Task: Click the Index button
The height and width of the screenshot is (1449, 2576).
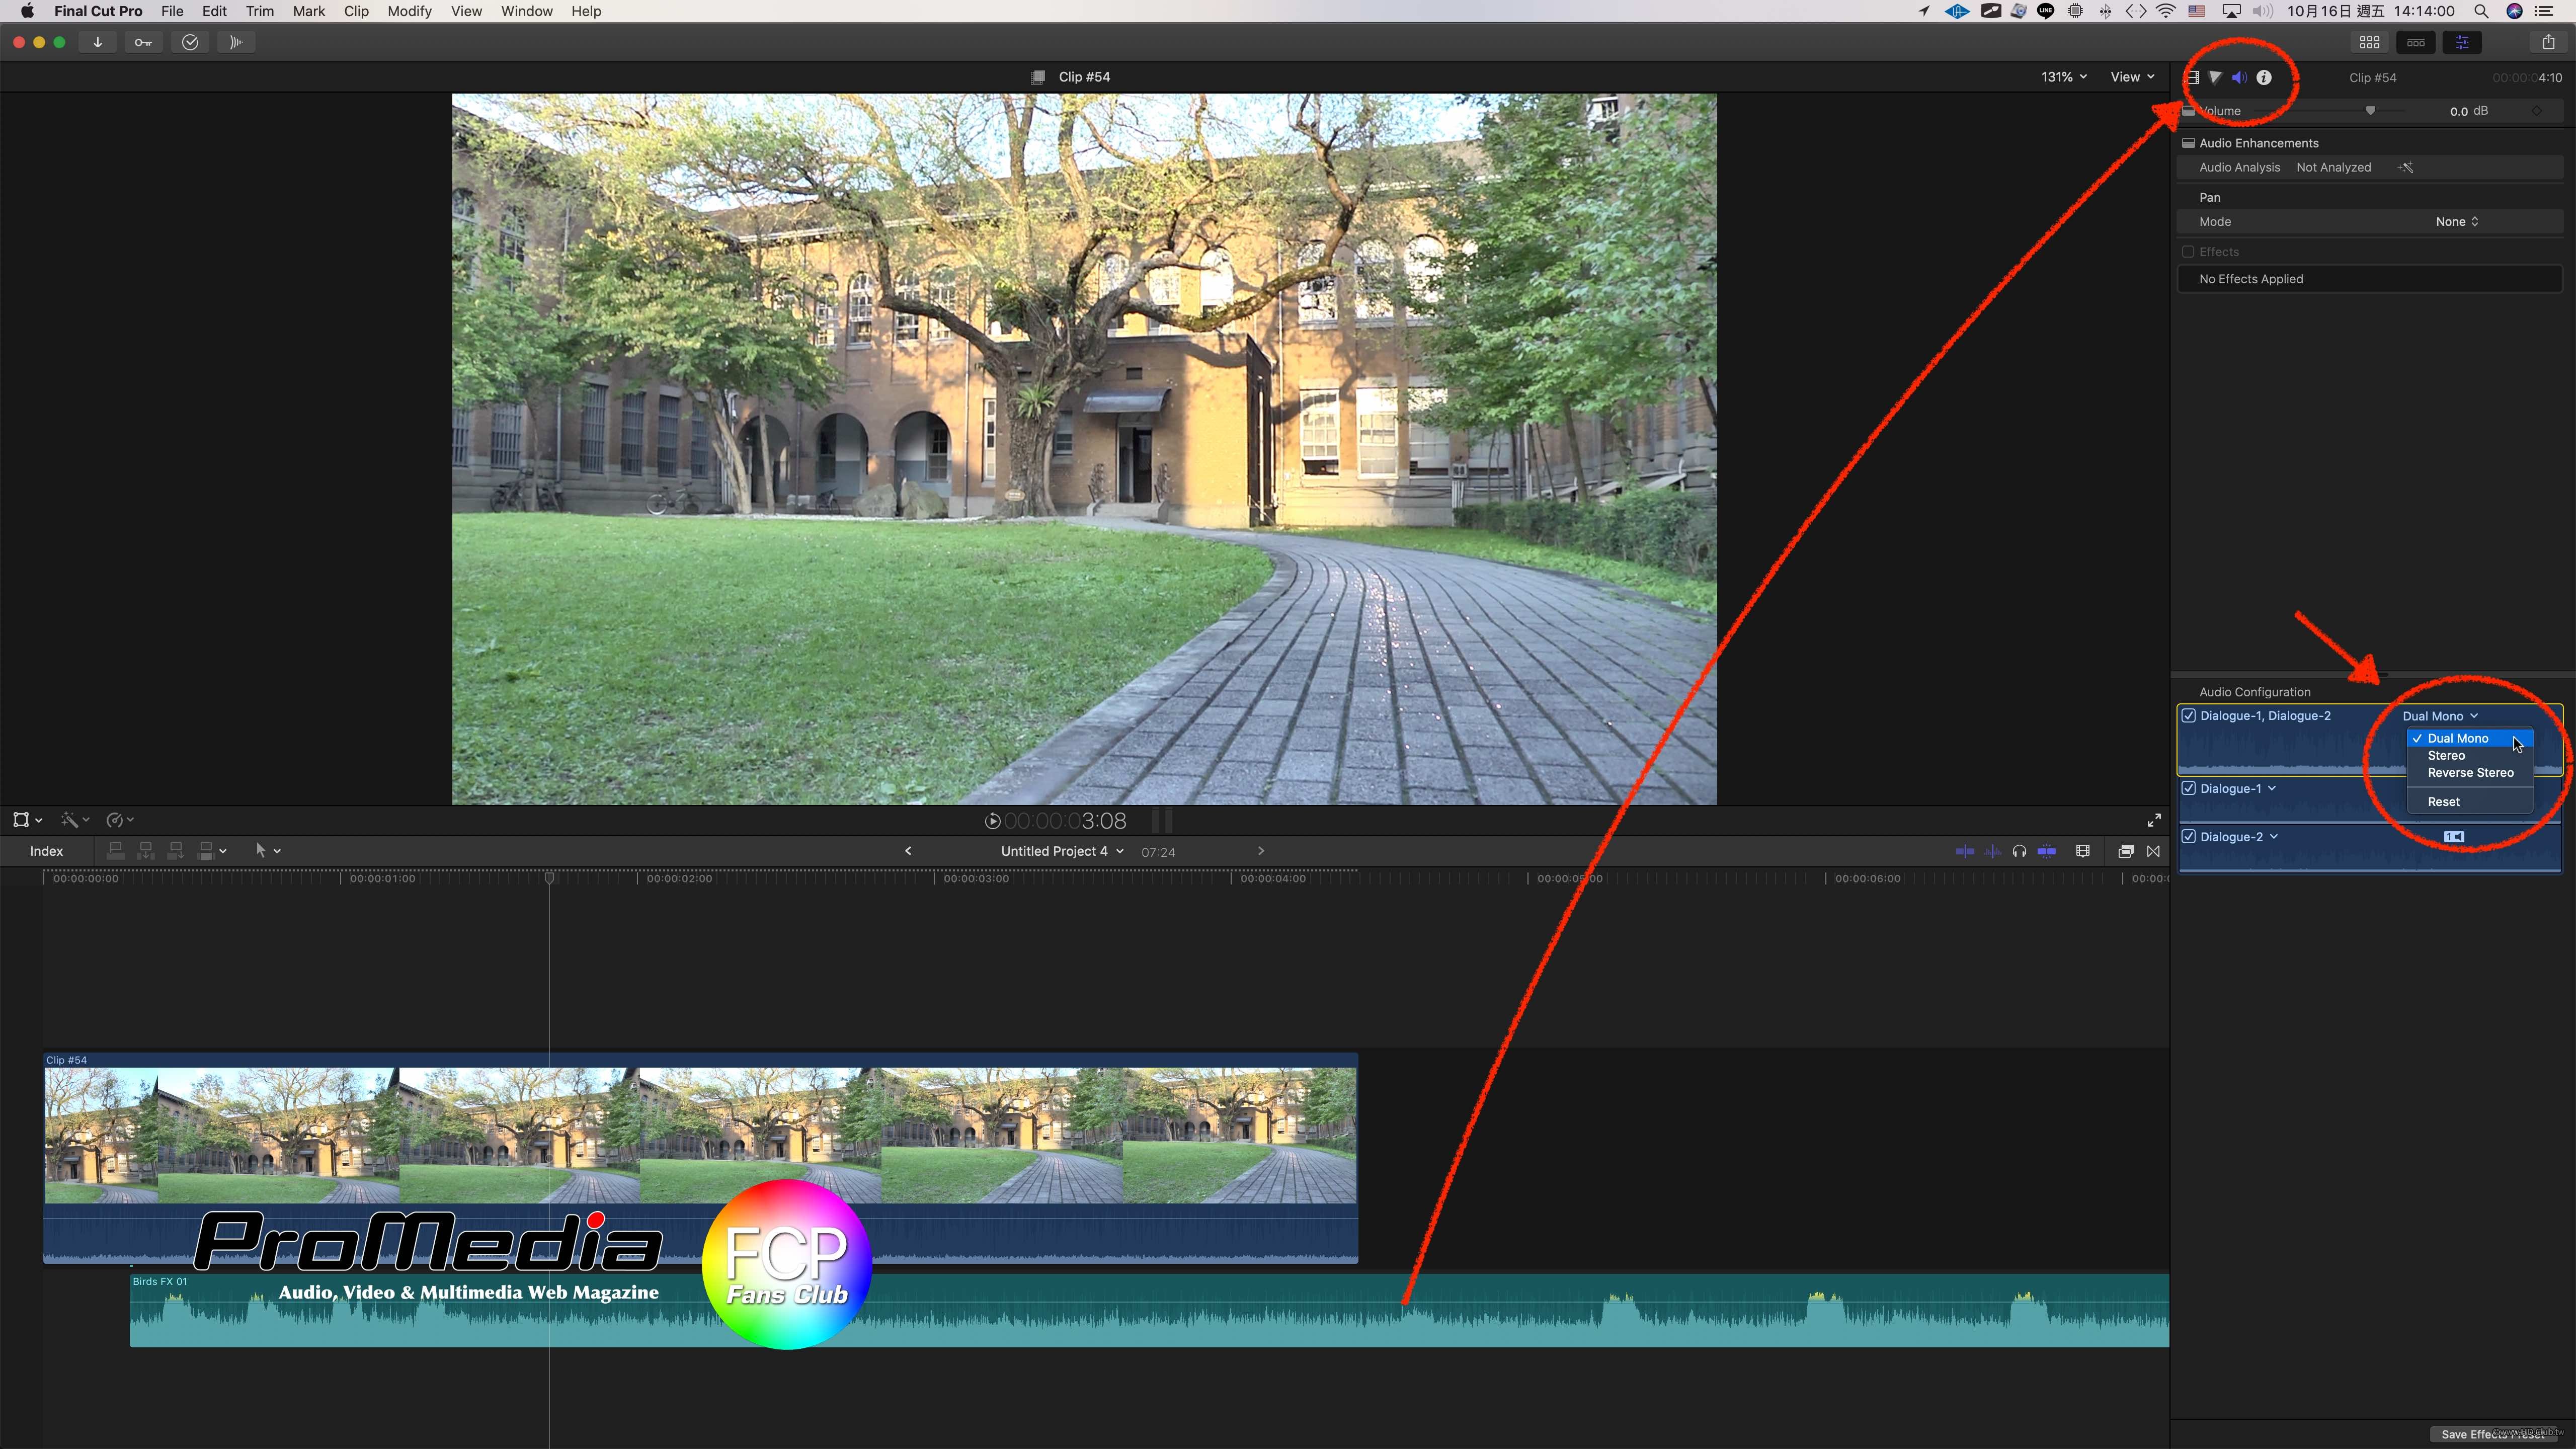Action: point(46,851)
